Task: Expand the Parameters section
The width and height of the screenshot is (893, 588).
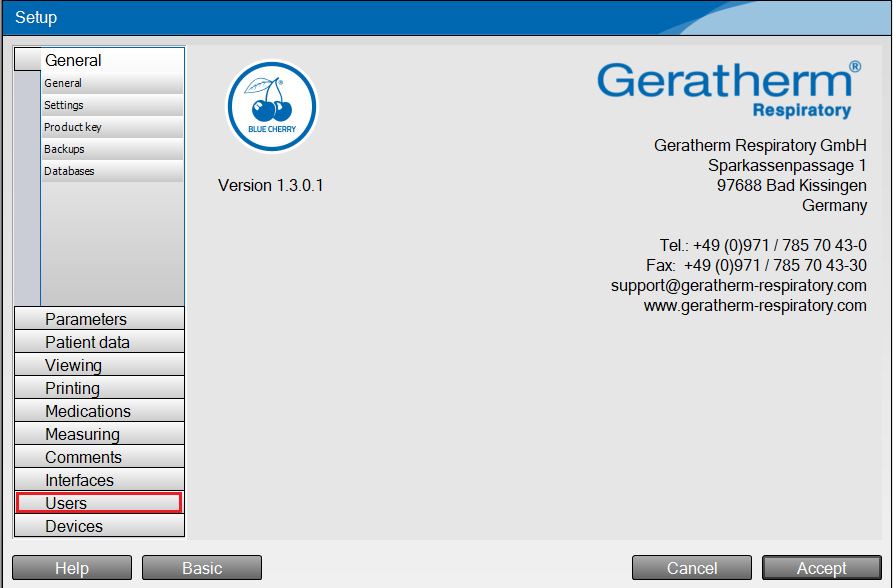Action: click(x=99, y=318)
